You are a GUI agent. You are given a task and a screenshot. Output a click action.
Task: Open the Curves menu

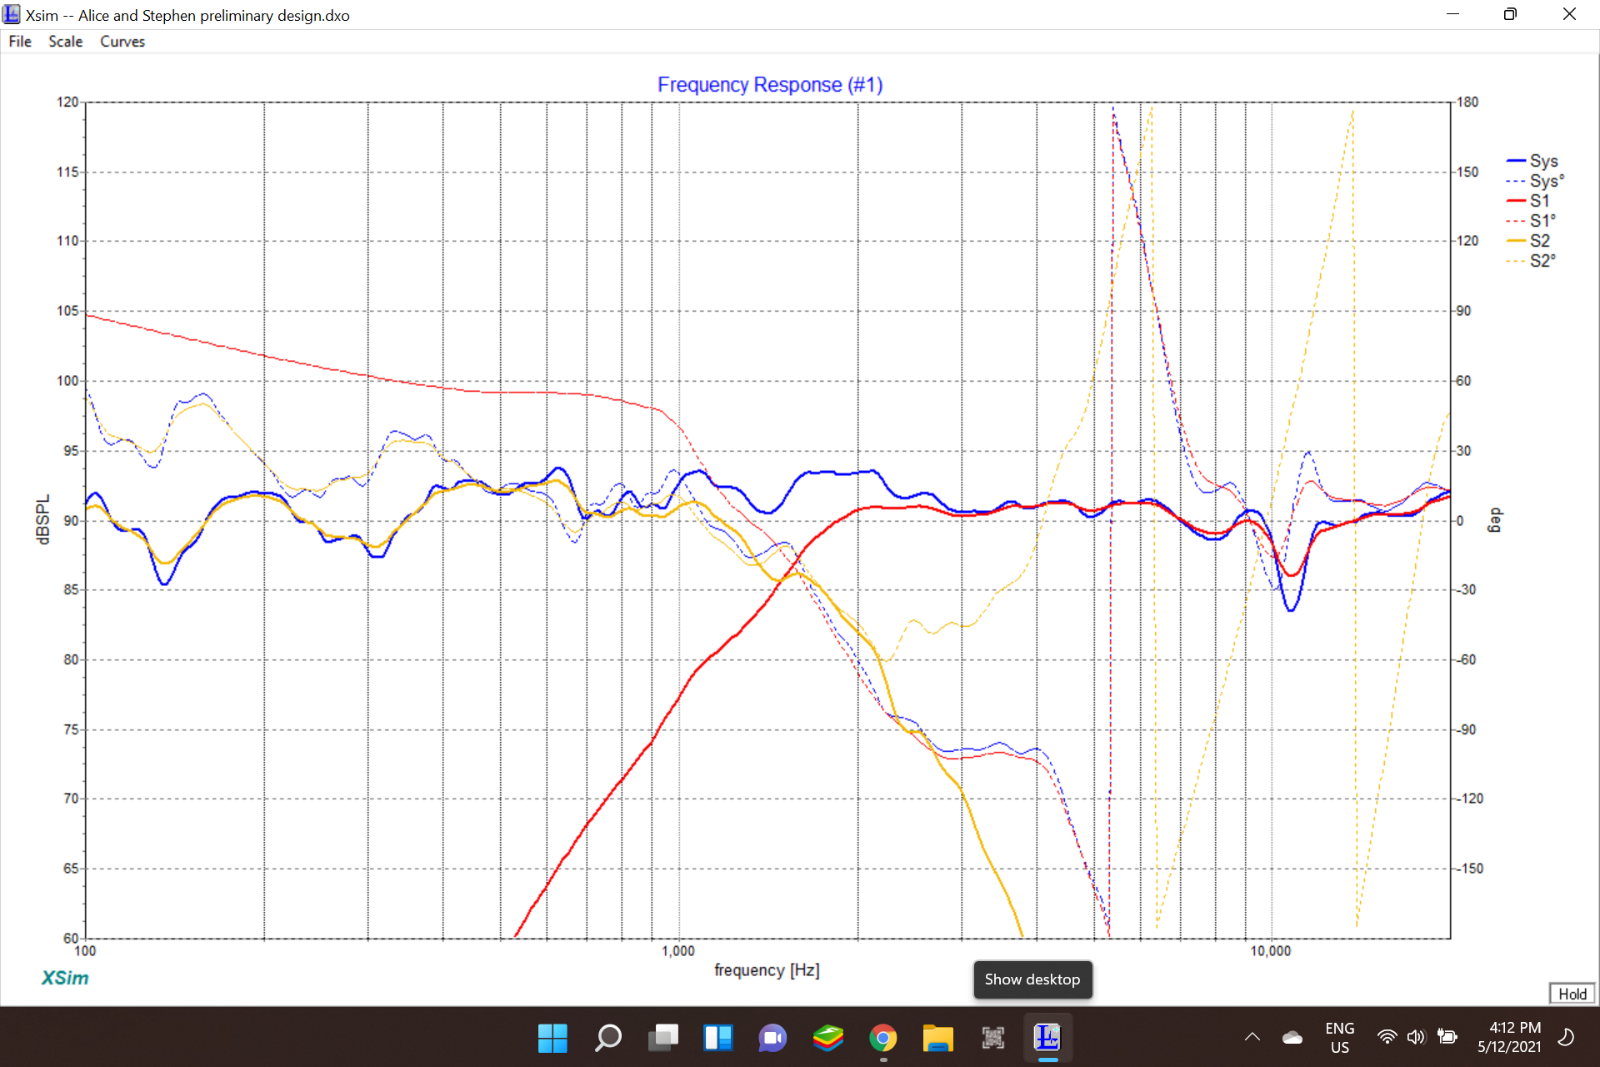[122, 41]
